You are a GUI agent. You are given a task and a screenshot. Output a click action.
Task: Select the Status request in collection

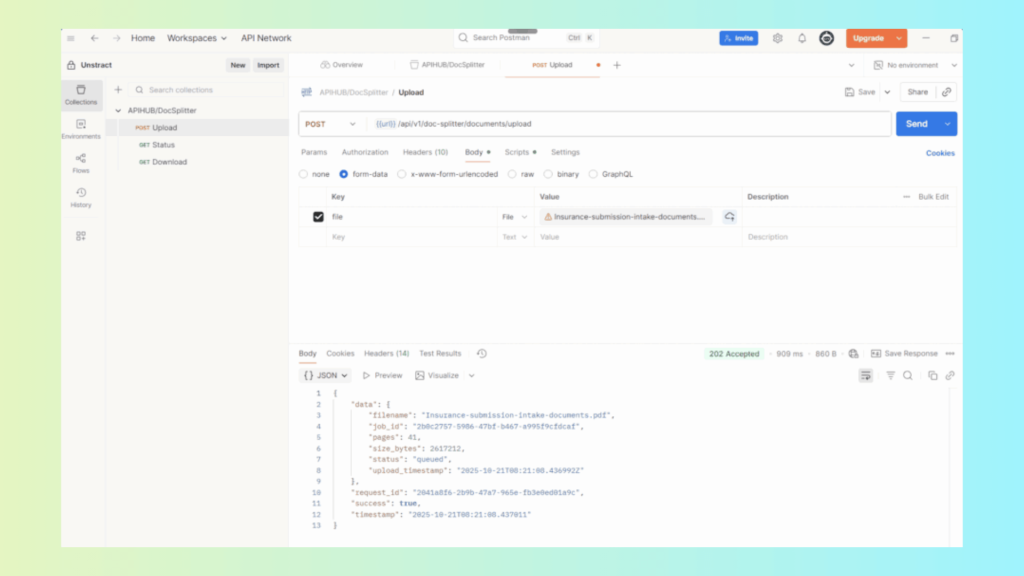pyautogui.click(x=163, y=145)
